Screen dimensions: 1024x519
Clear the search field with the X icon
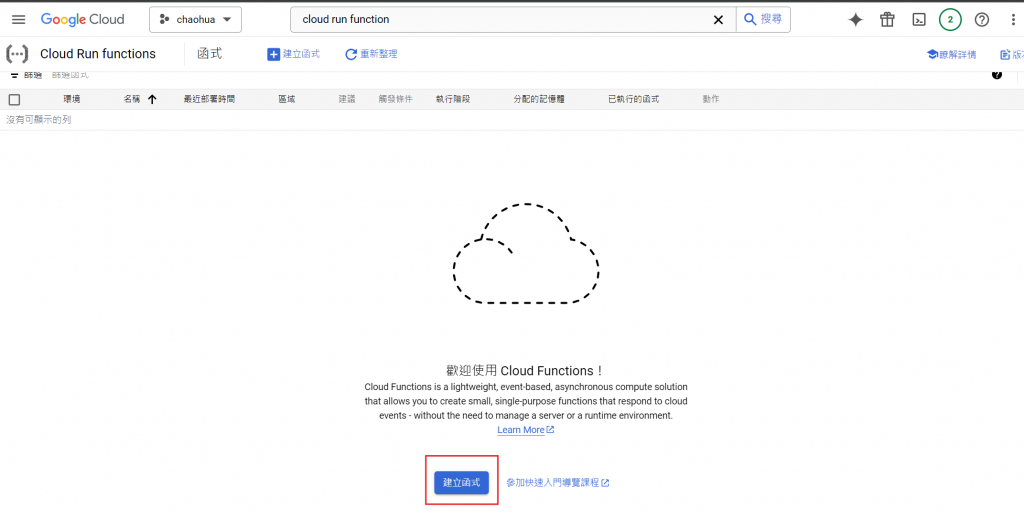pyautogui.click(x=718, y=20)
